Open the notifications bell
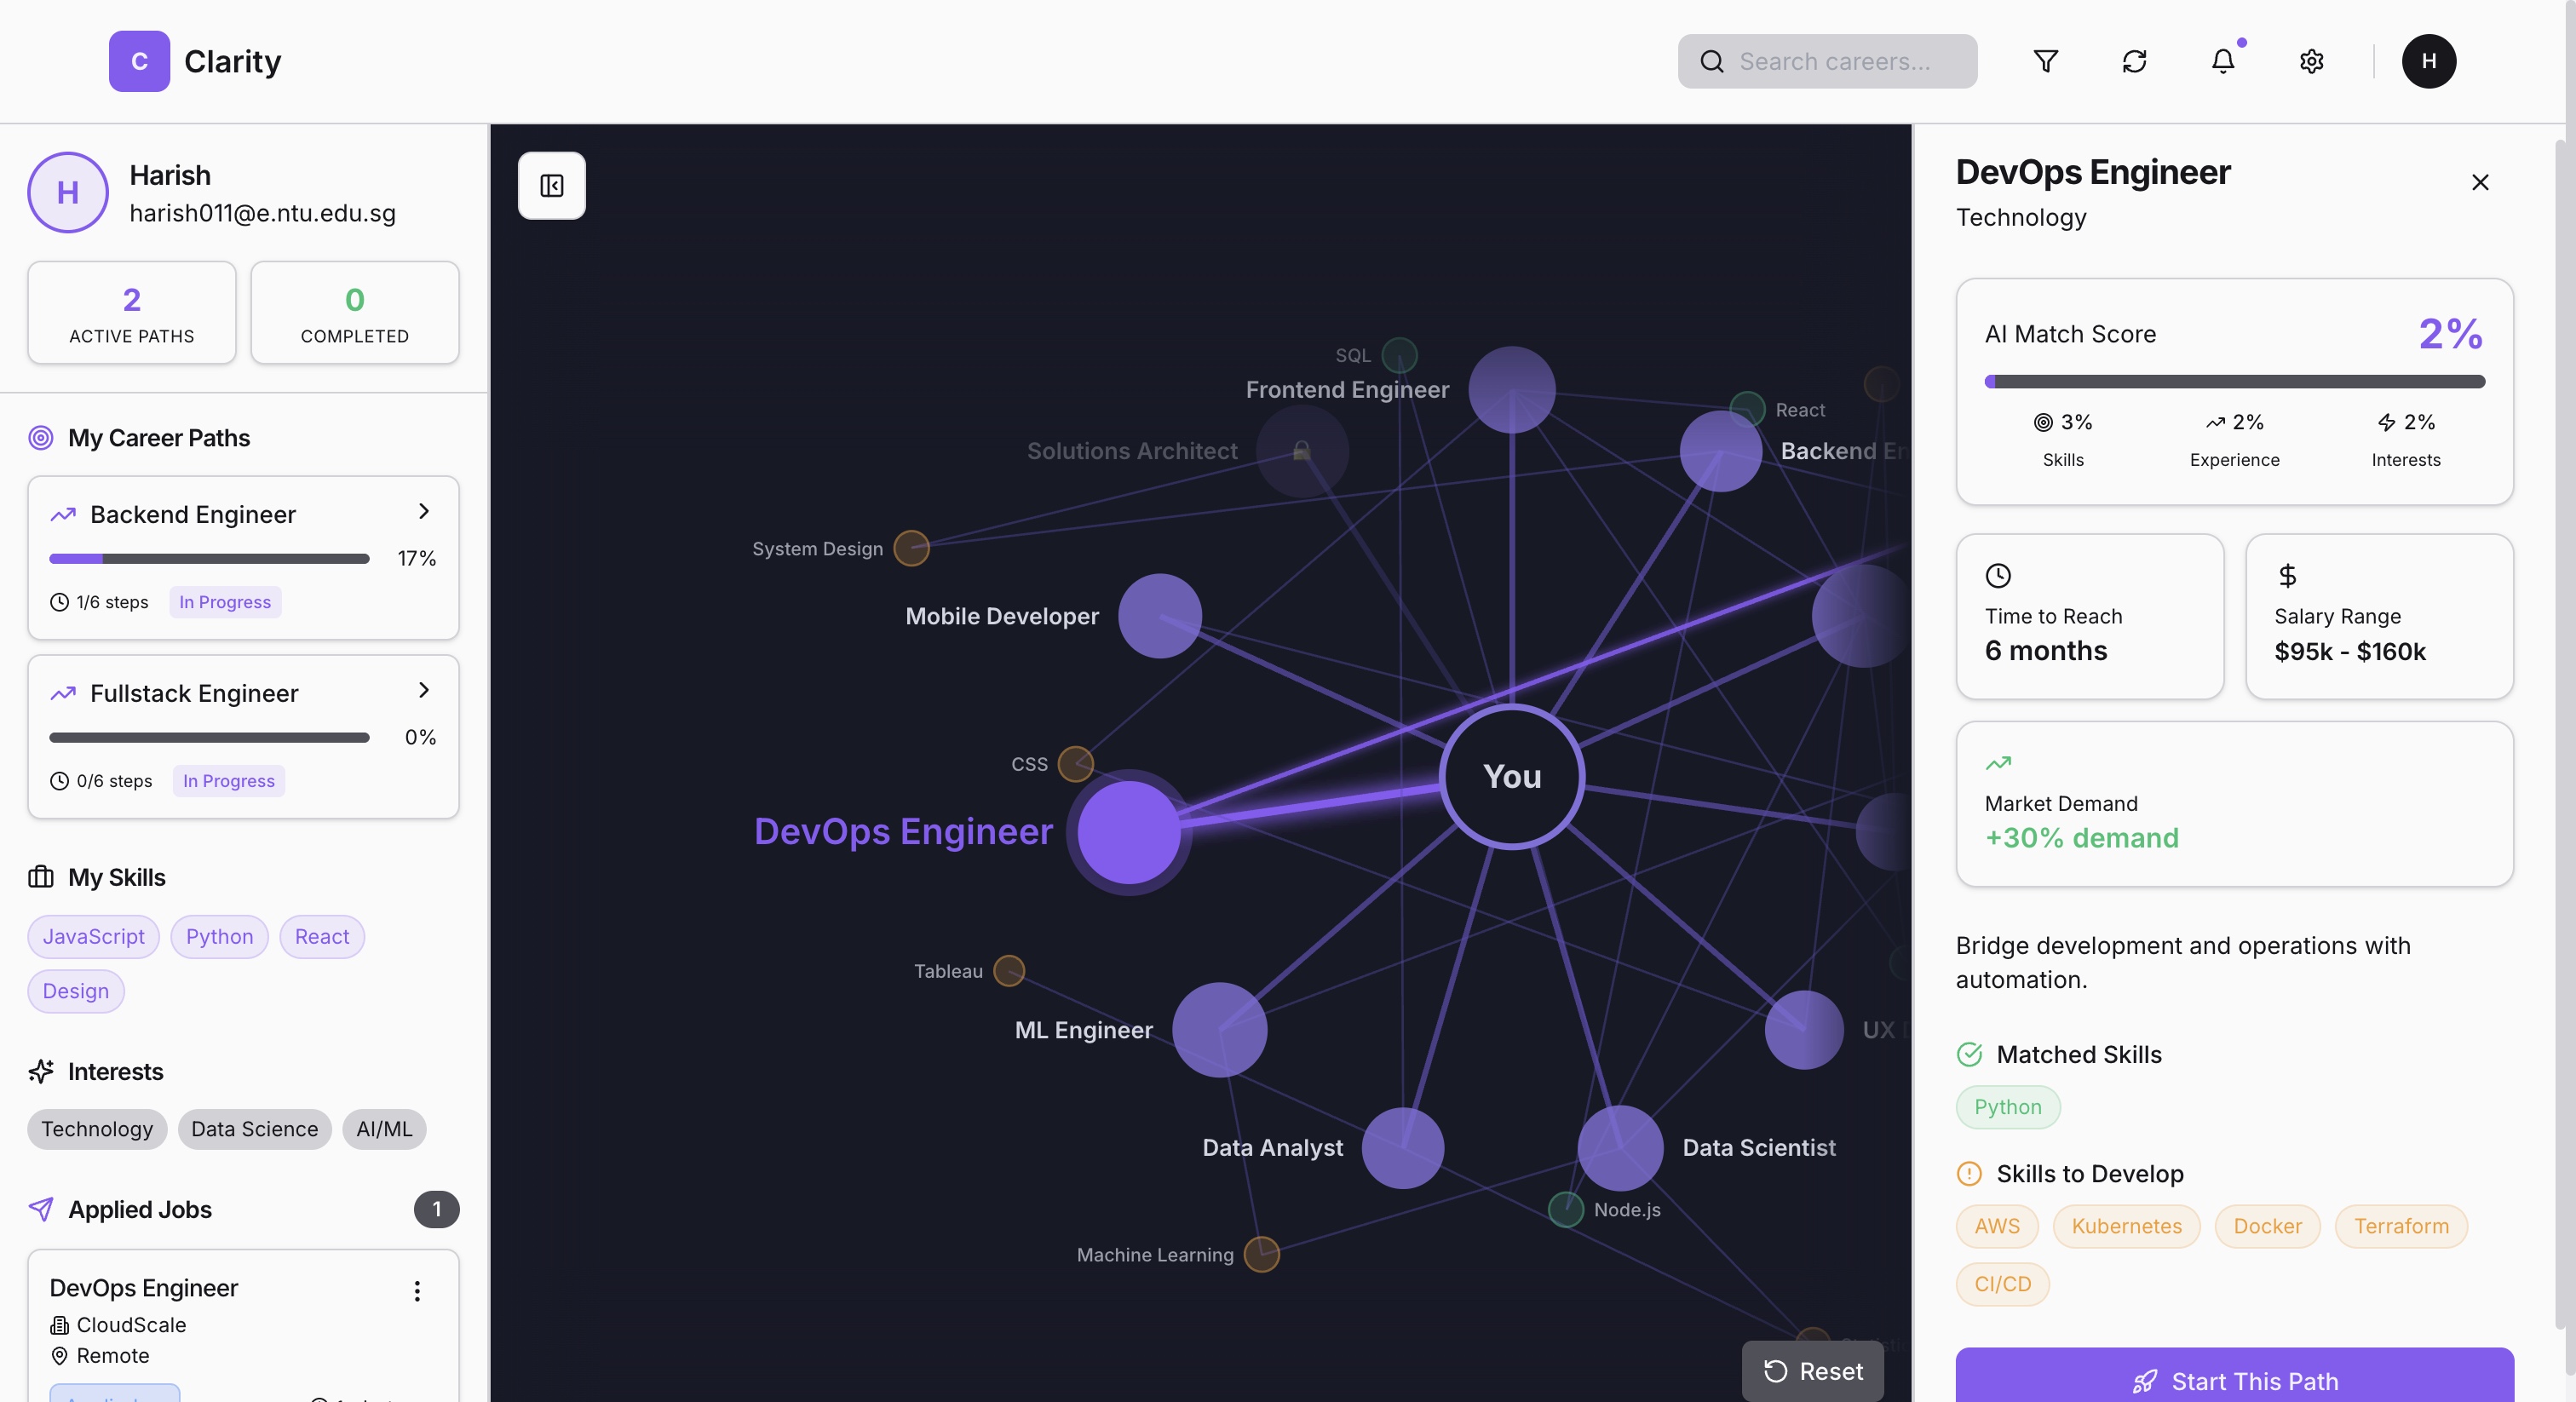This screenshot has height=1402, width=2576. (x=2222, y=61)
